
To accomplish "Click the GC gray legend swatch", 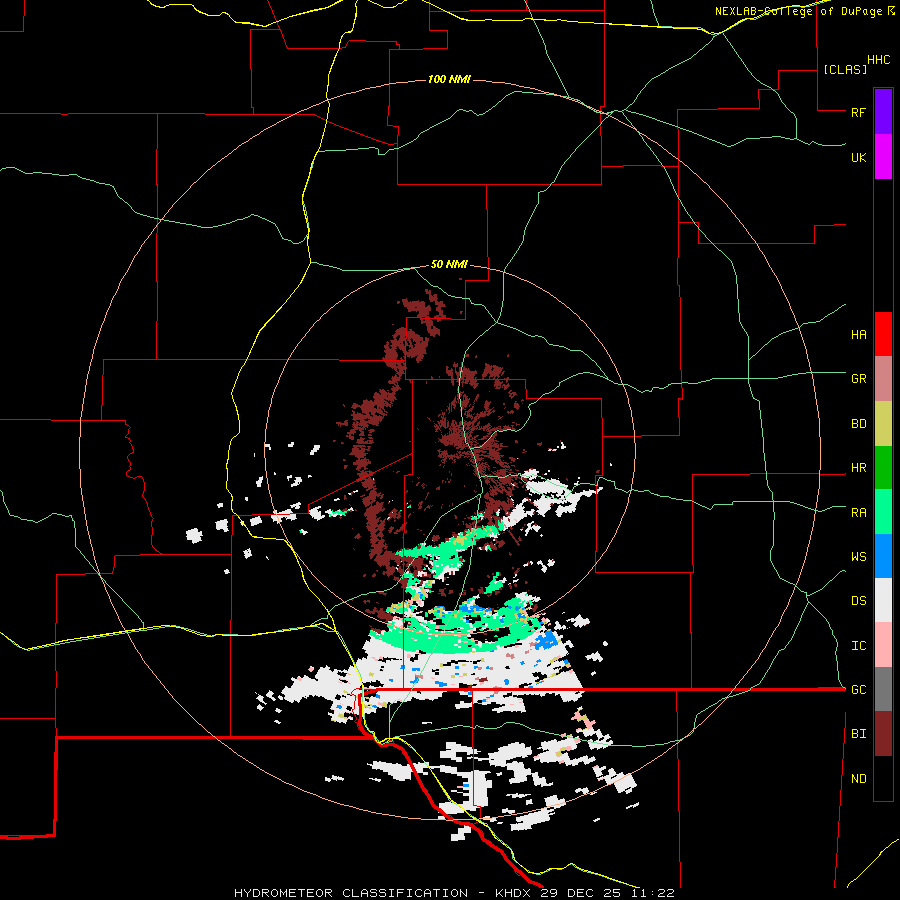I will 883,689.
